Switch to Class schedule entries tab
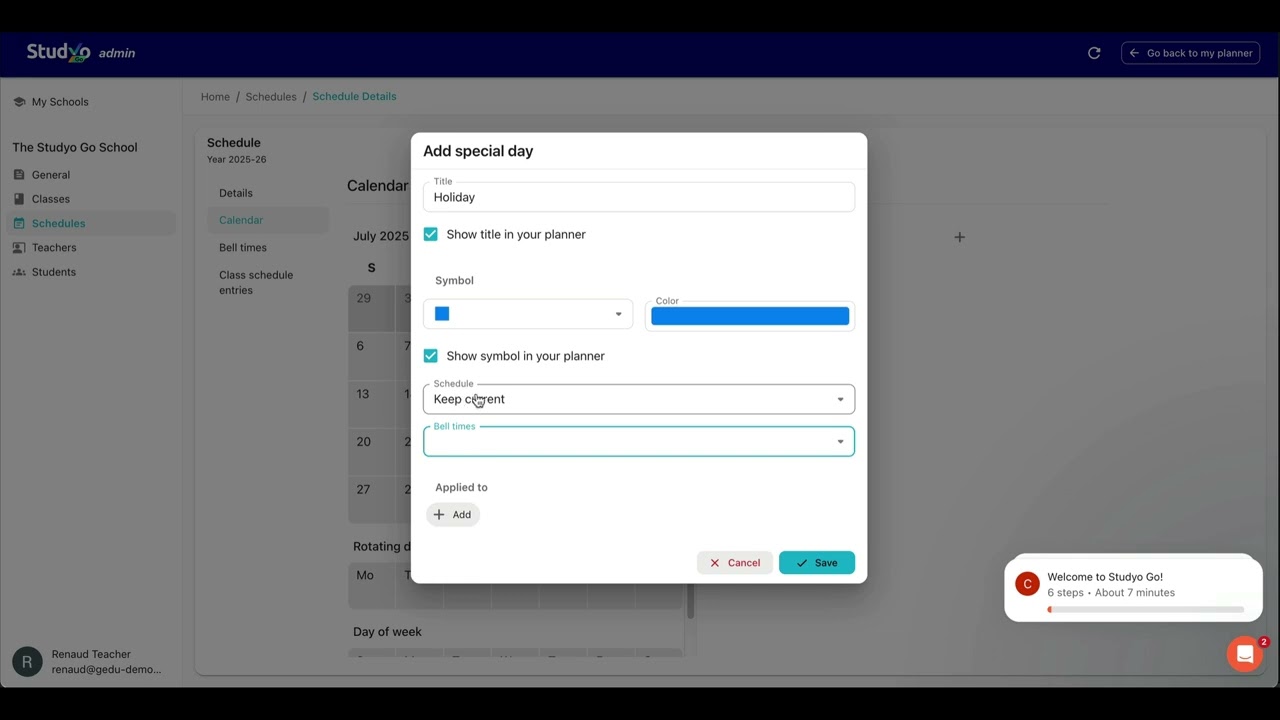The height and width of the screenshot is (720, 1280). pos(256,282)
